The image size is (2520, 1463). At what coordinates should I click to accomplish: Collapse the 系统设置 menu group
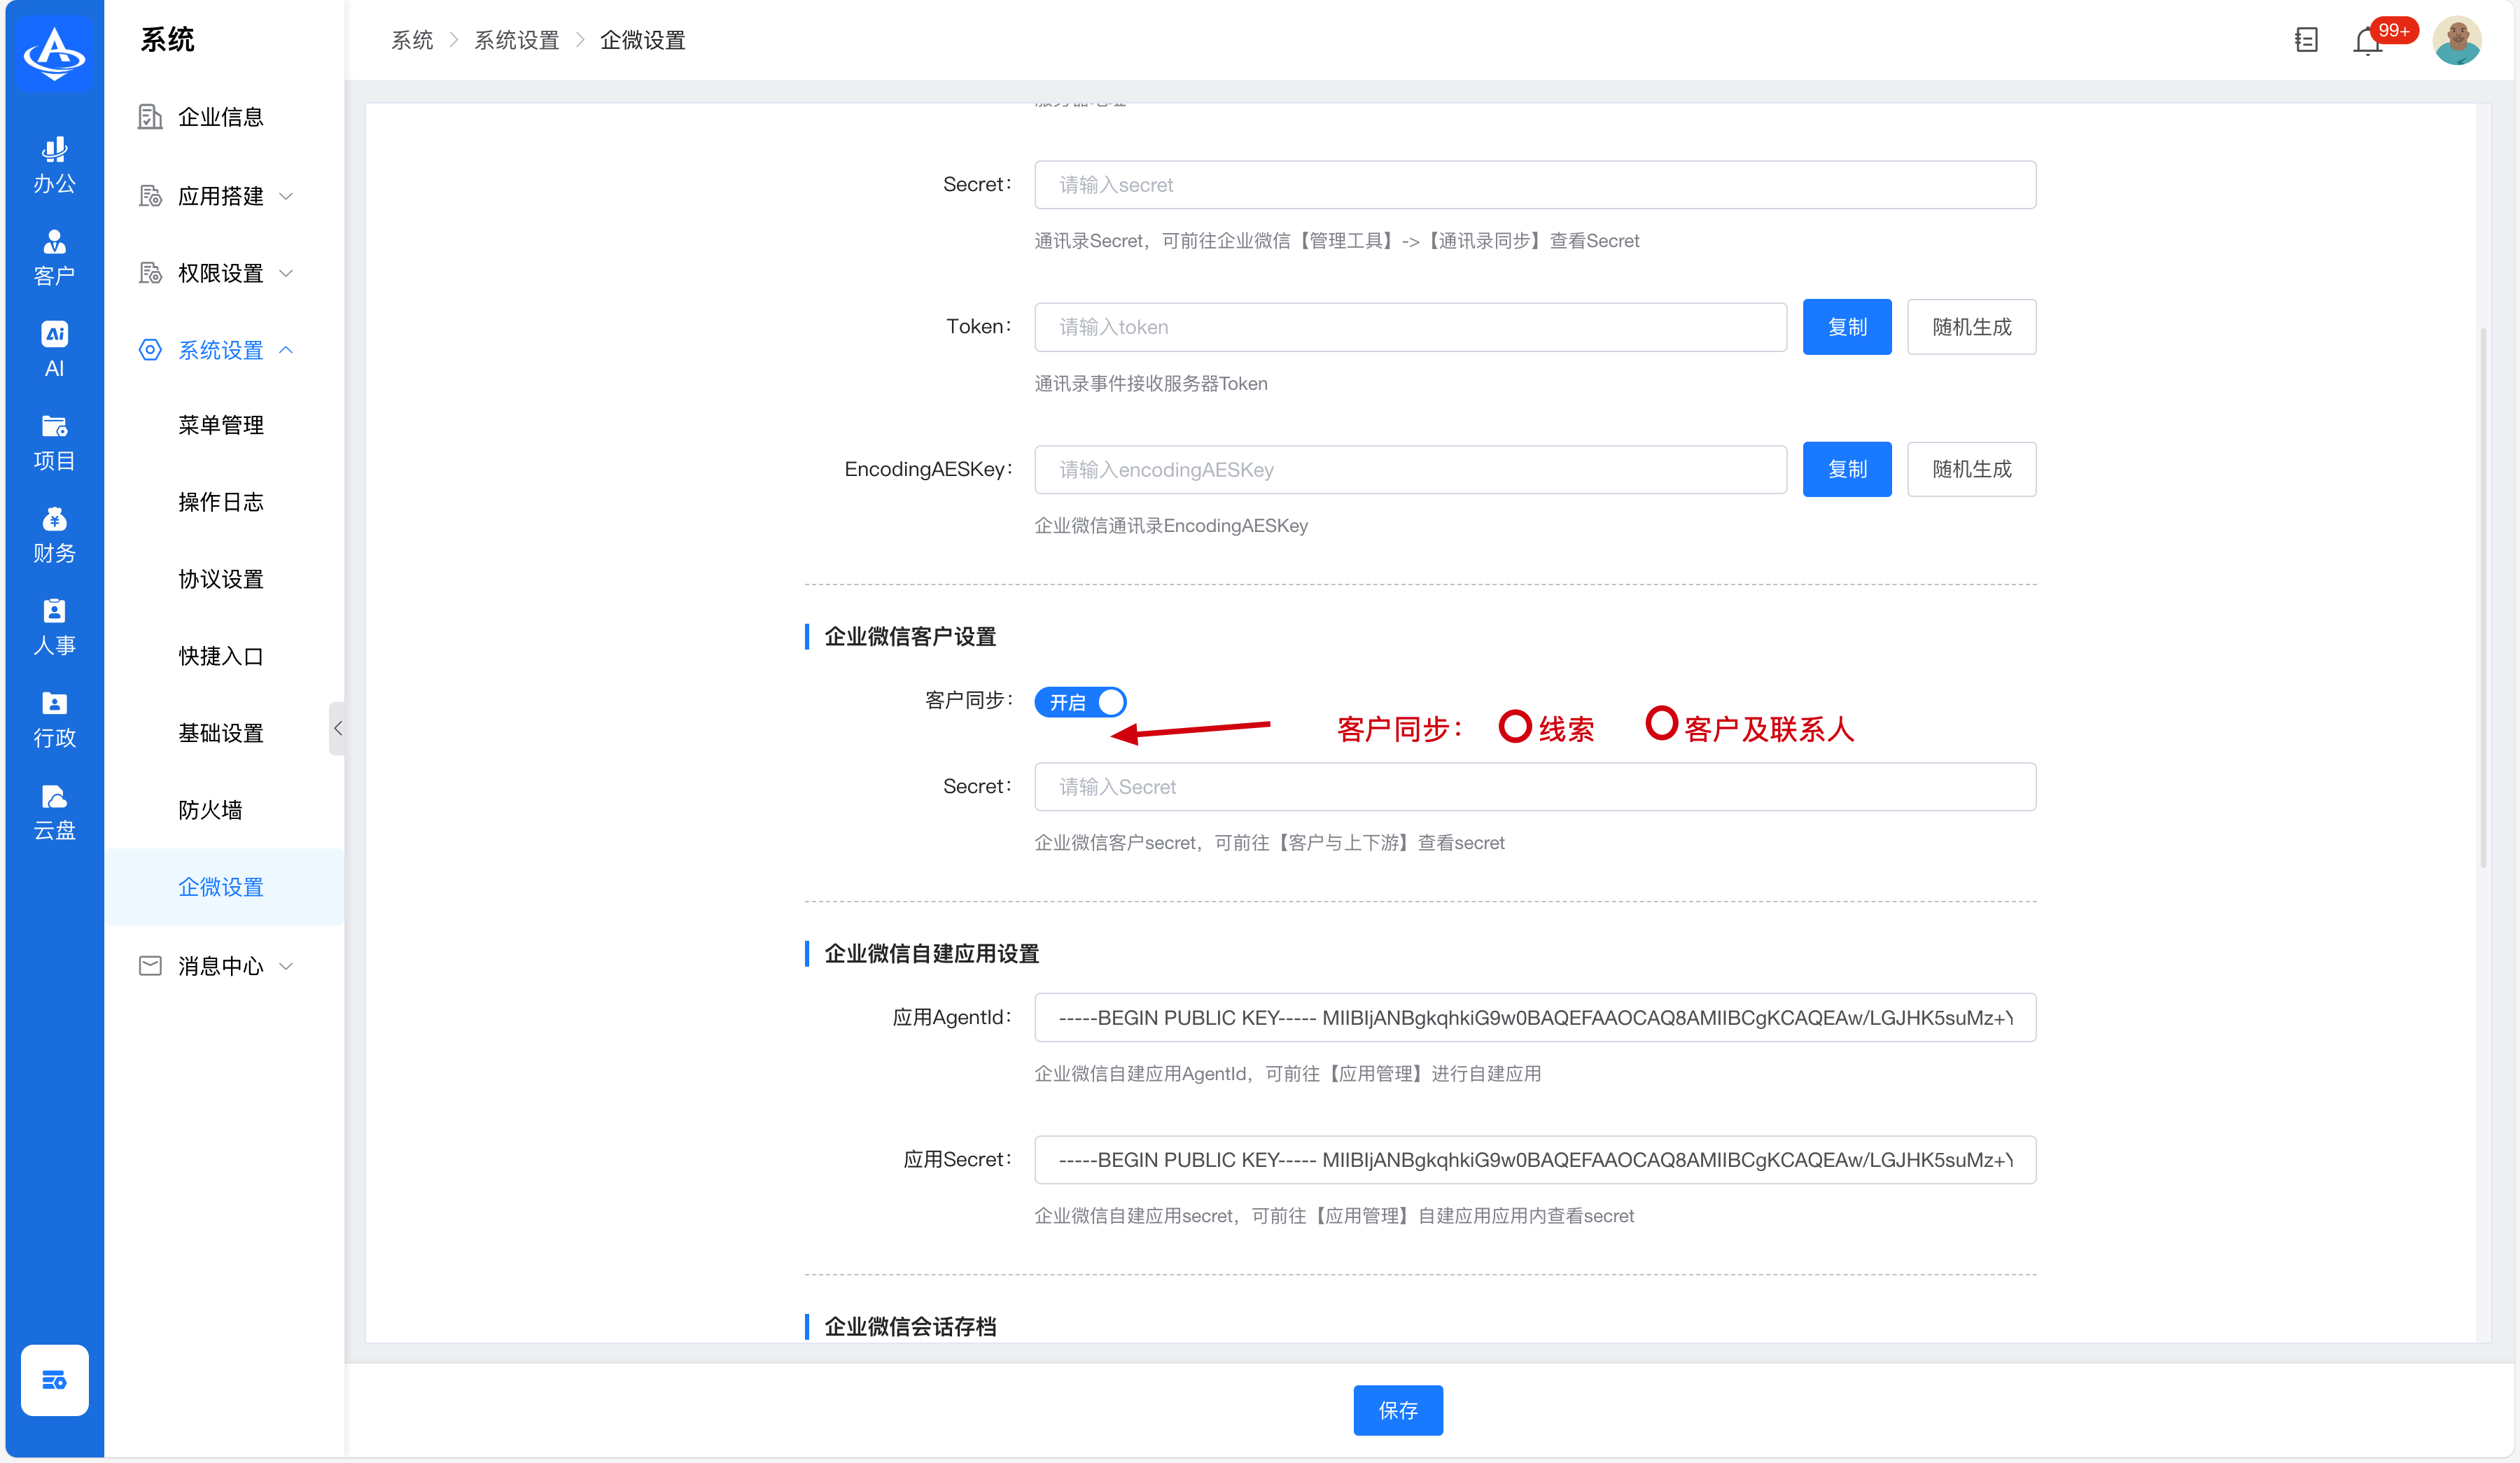tap(220, 350)
